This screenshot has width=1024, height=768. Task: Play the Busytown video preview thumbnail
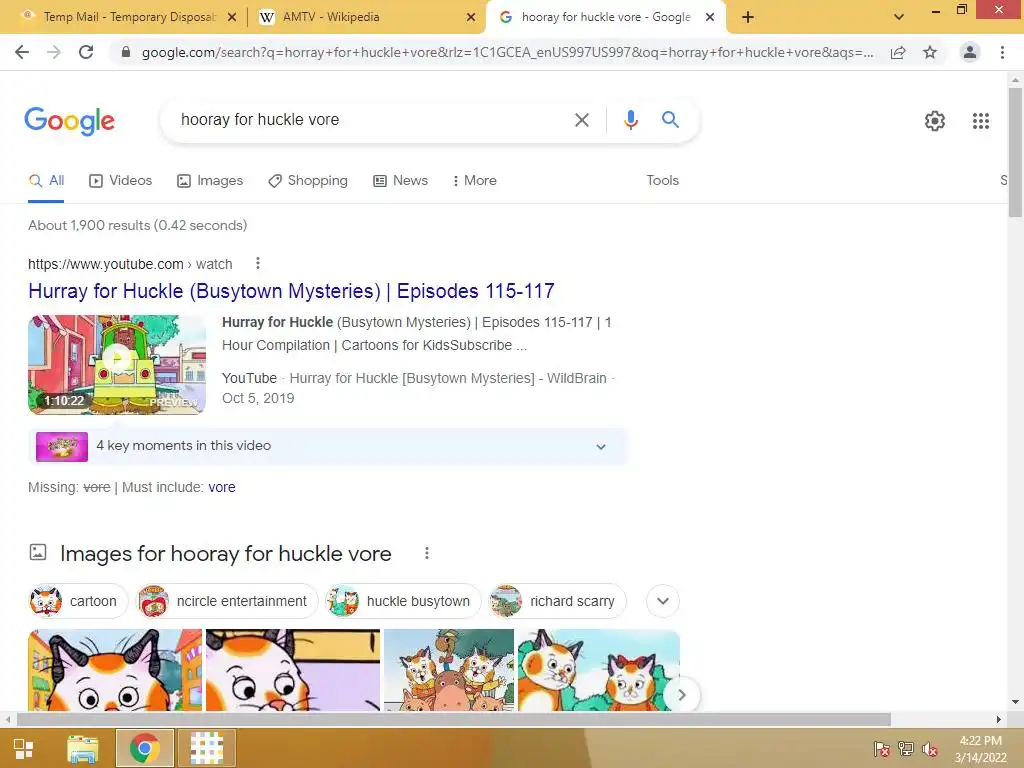pyautogui.click(x=117, y=364)
